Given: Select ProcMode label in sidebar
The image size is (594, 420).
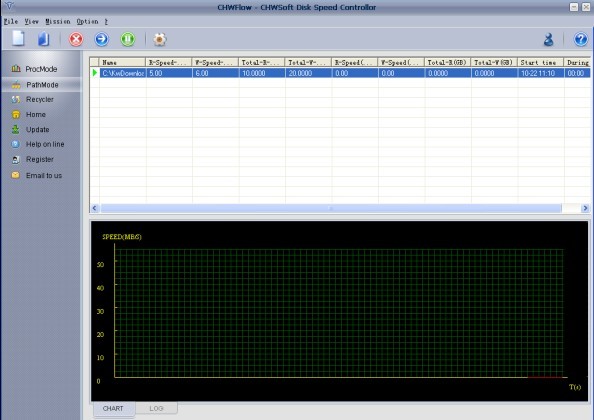Looking at the screenshot, I should point(41,69).
